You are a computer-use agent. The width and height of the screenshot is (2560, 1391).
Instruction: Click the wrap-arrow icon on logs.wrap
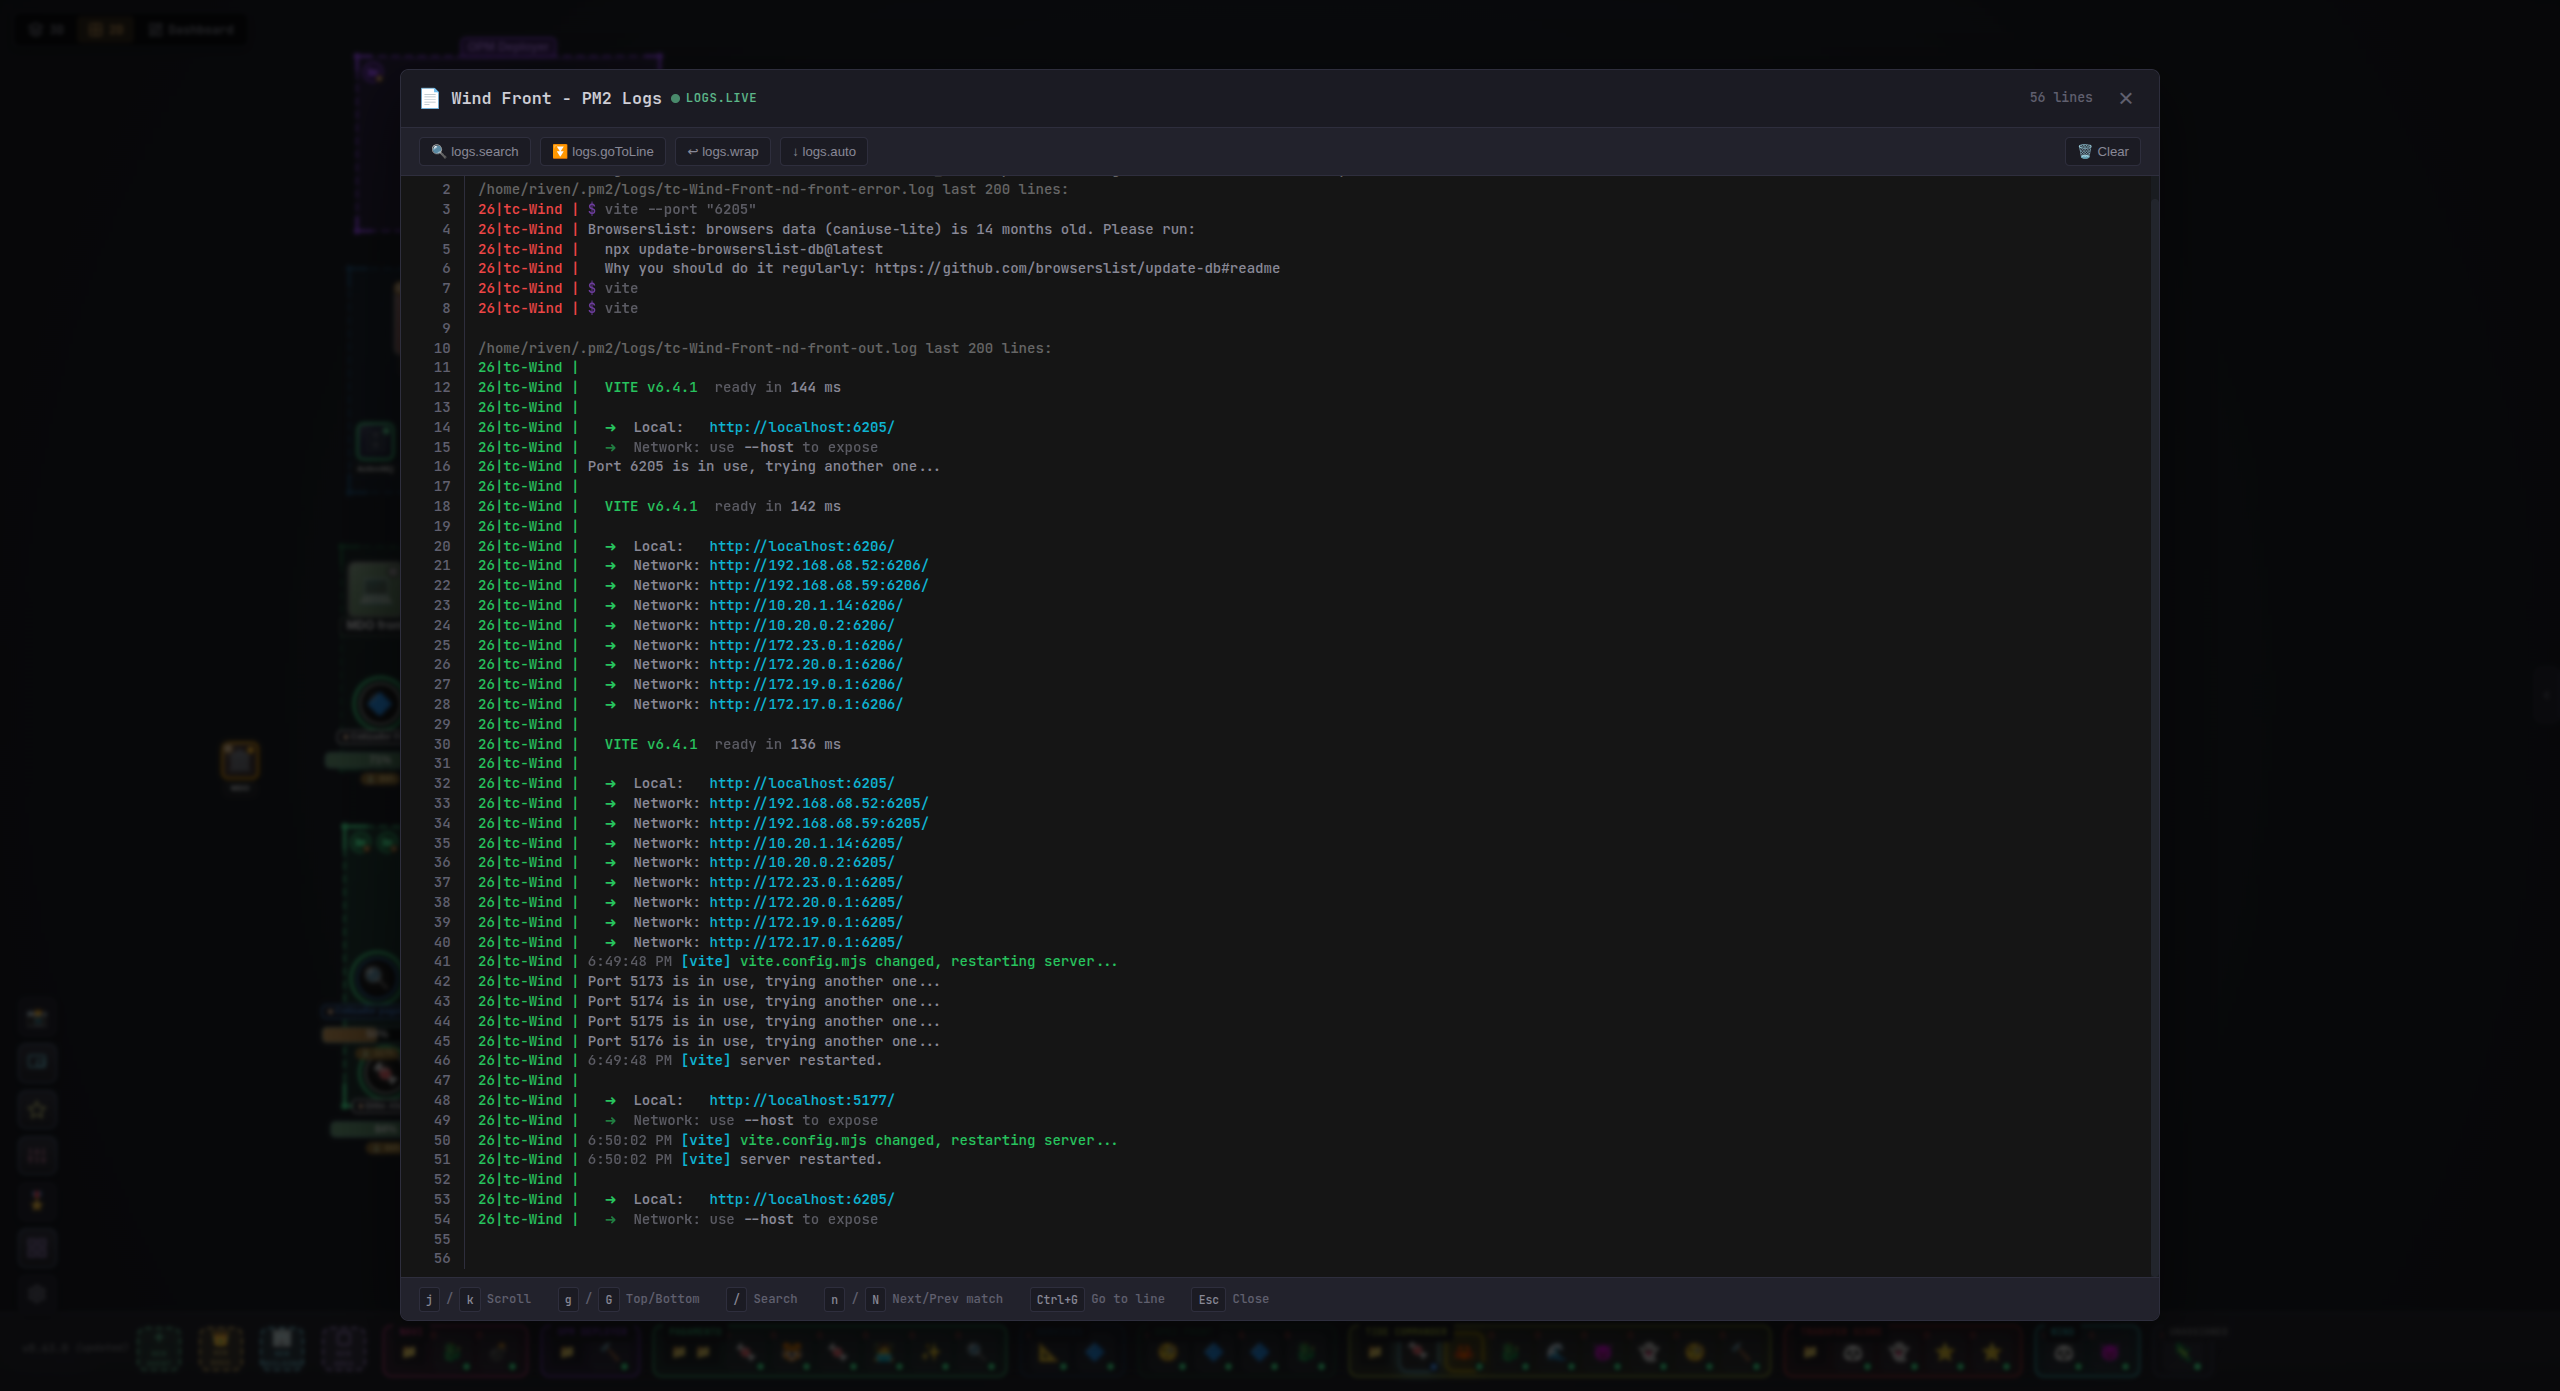point(694,151)
